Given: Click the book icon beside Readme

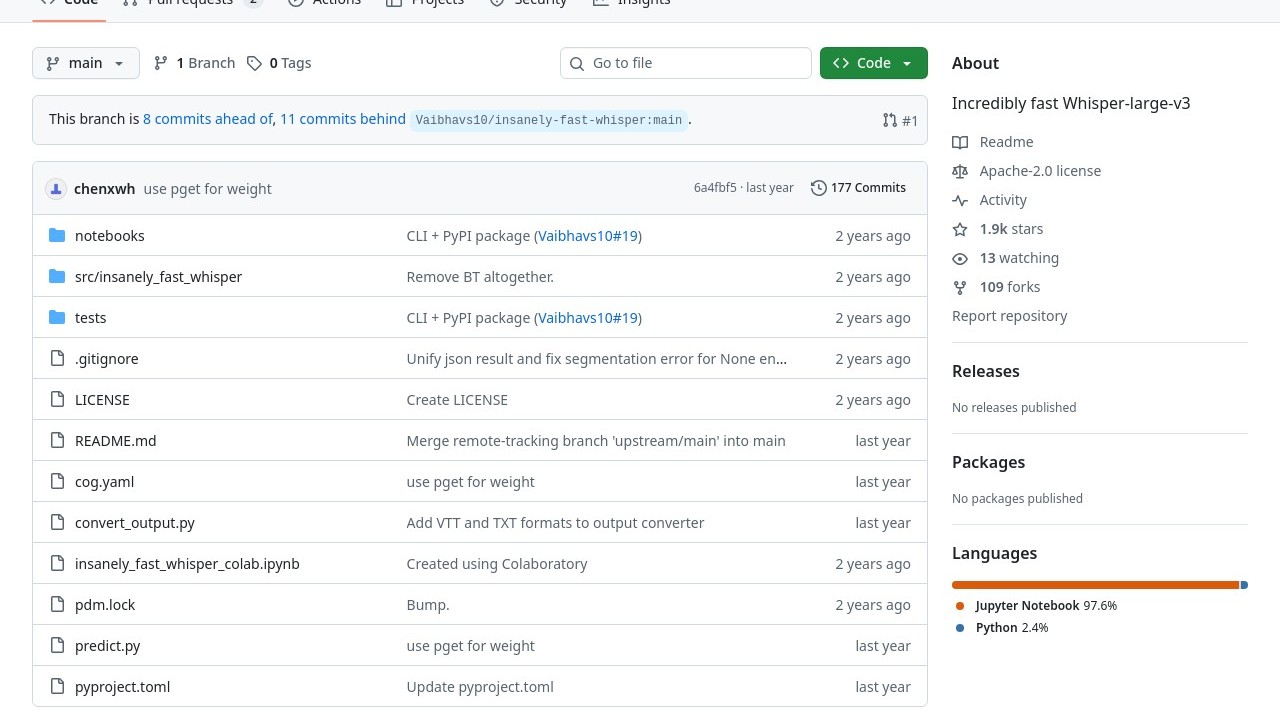Looking at the screenshot, I should (960, 142).
